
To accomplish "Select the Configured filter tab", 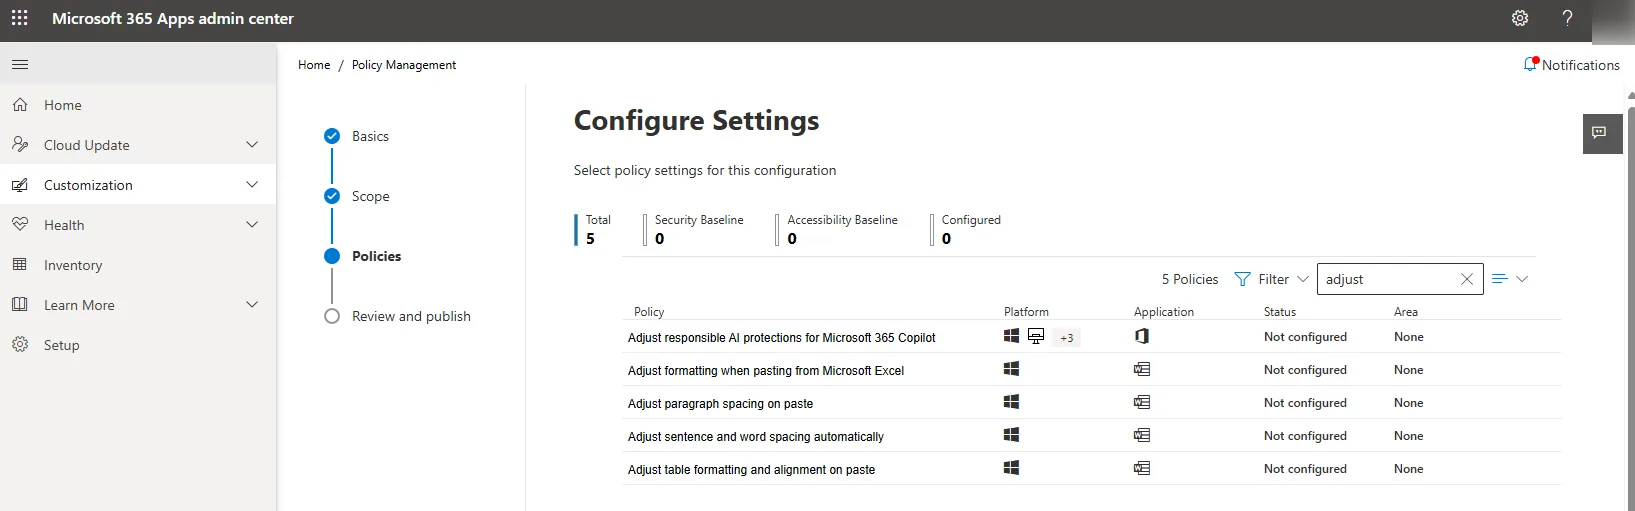I will pos(966,229).
